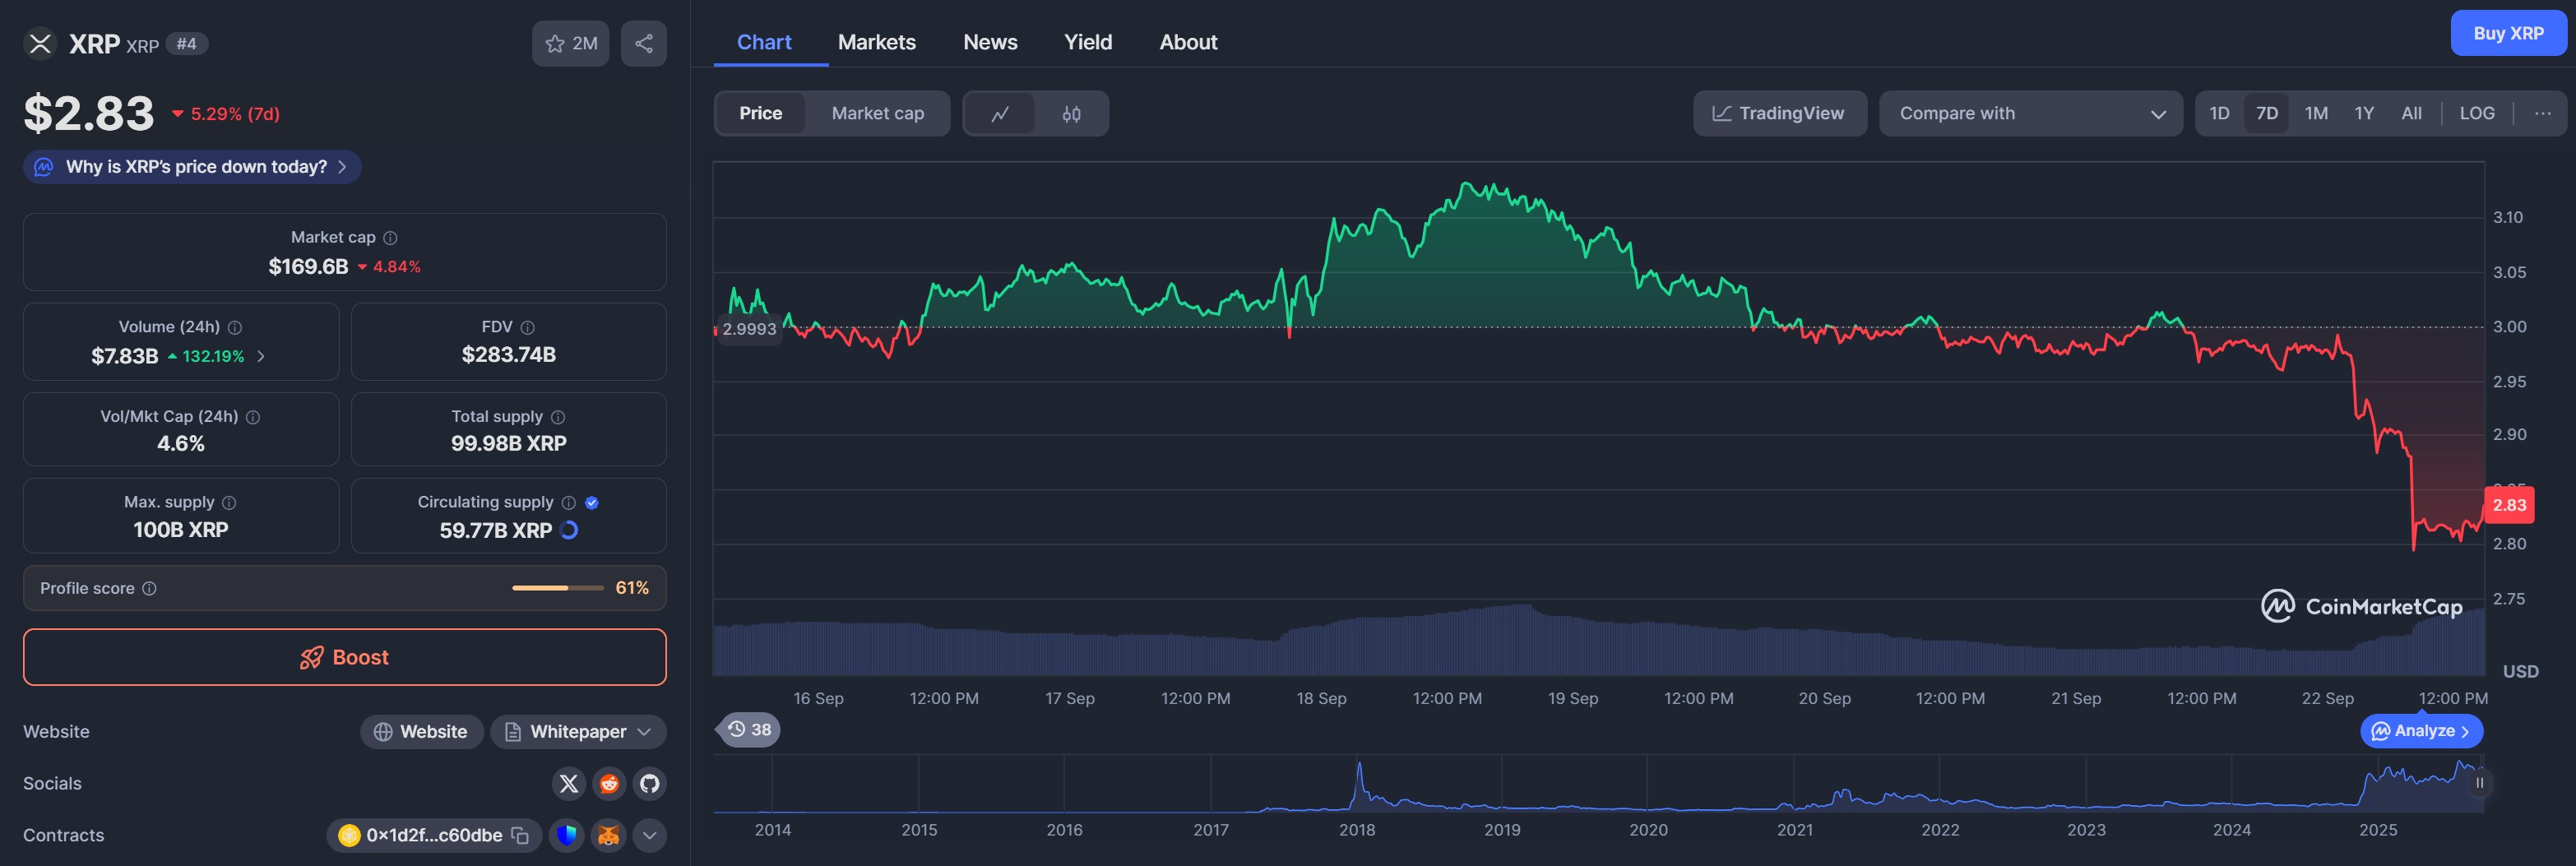Expand more contracts chevron
Image resolution: width=2576 pixels, height=866 pixels.
(650, 835)
